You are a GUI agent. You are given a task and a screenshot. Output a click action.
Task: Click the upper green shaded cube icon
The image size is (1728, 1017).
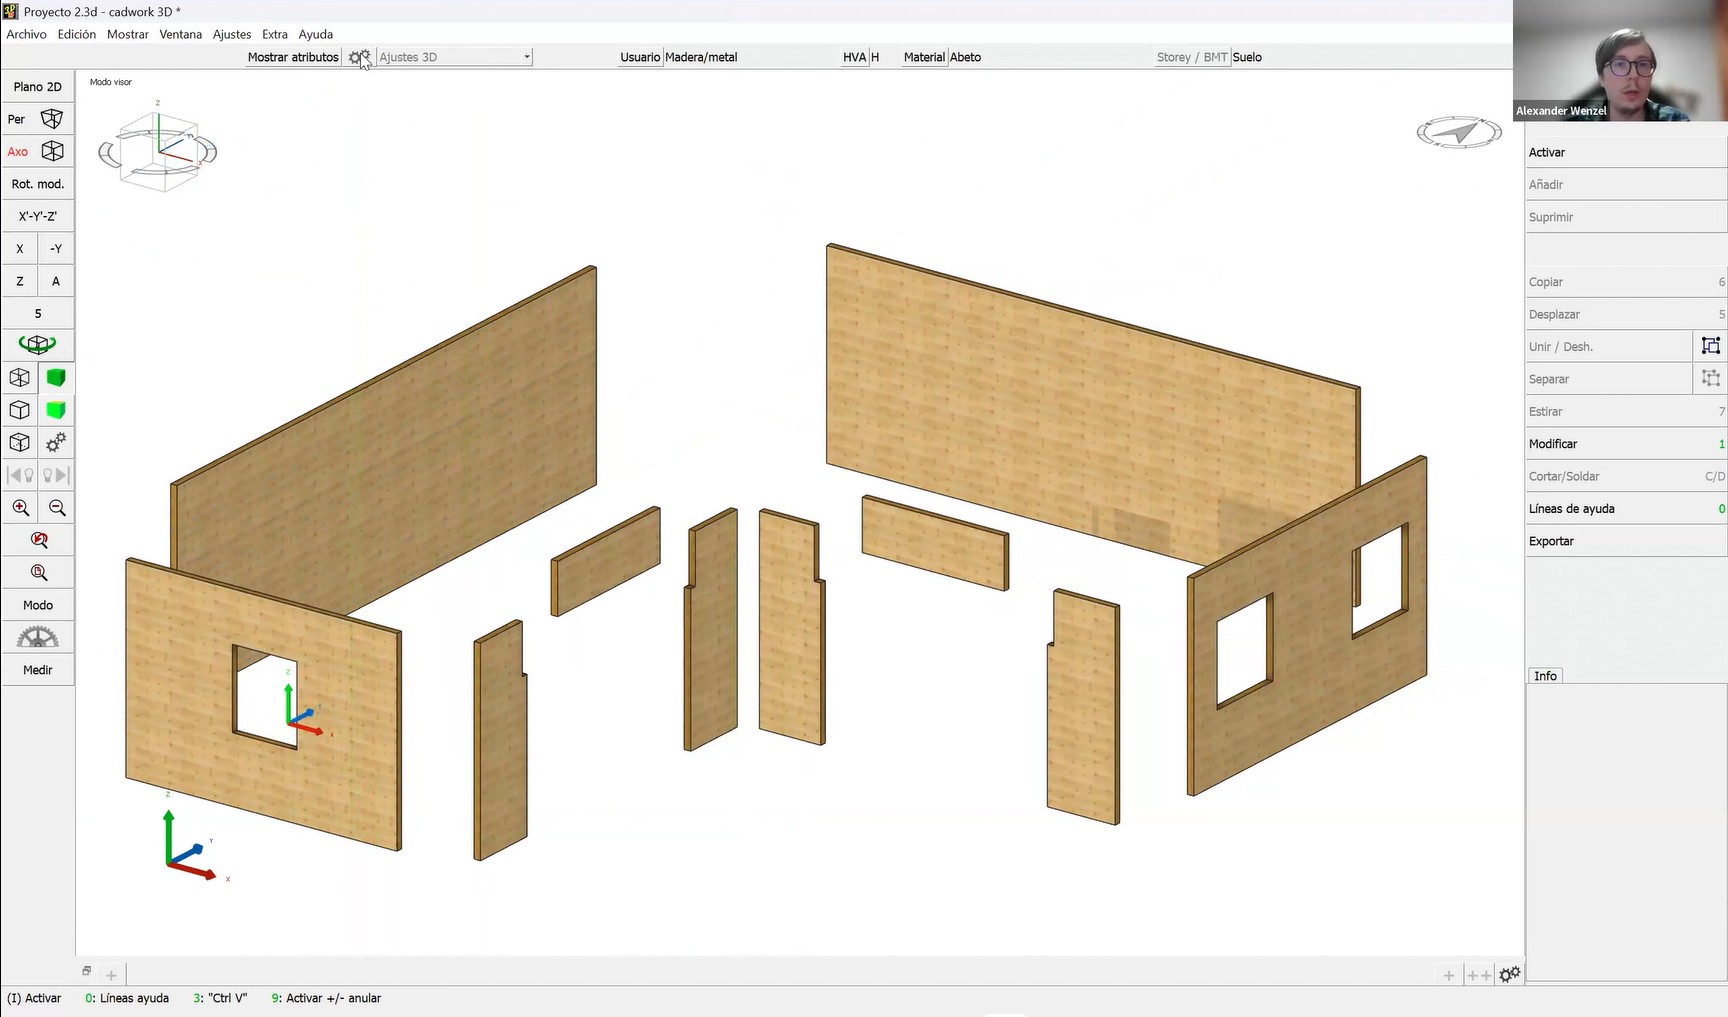[56, 378]
